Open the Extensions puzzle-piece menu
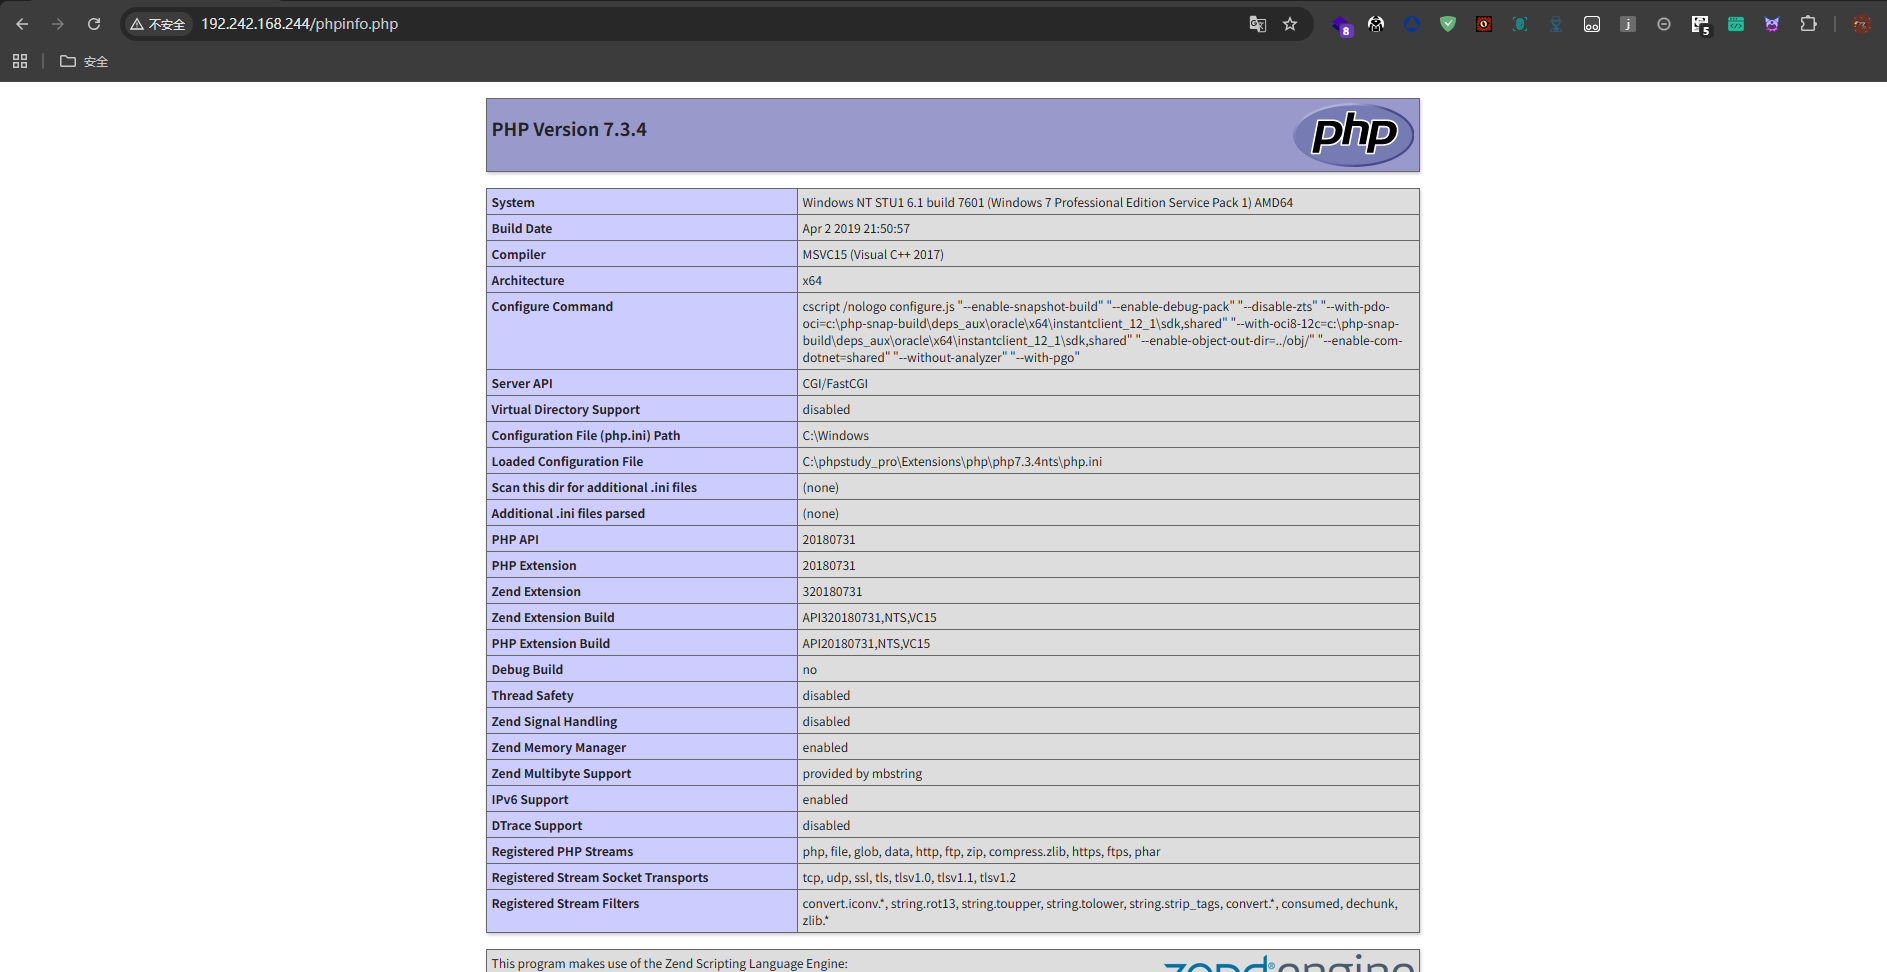Screen dimensions: 1887x972 (x=1808, y=24)
